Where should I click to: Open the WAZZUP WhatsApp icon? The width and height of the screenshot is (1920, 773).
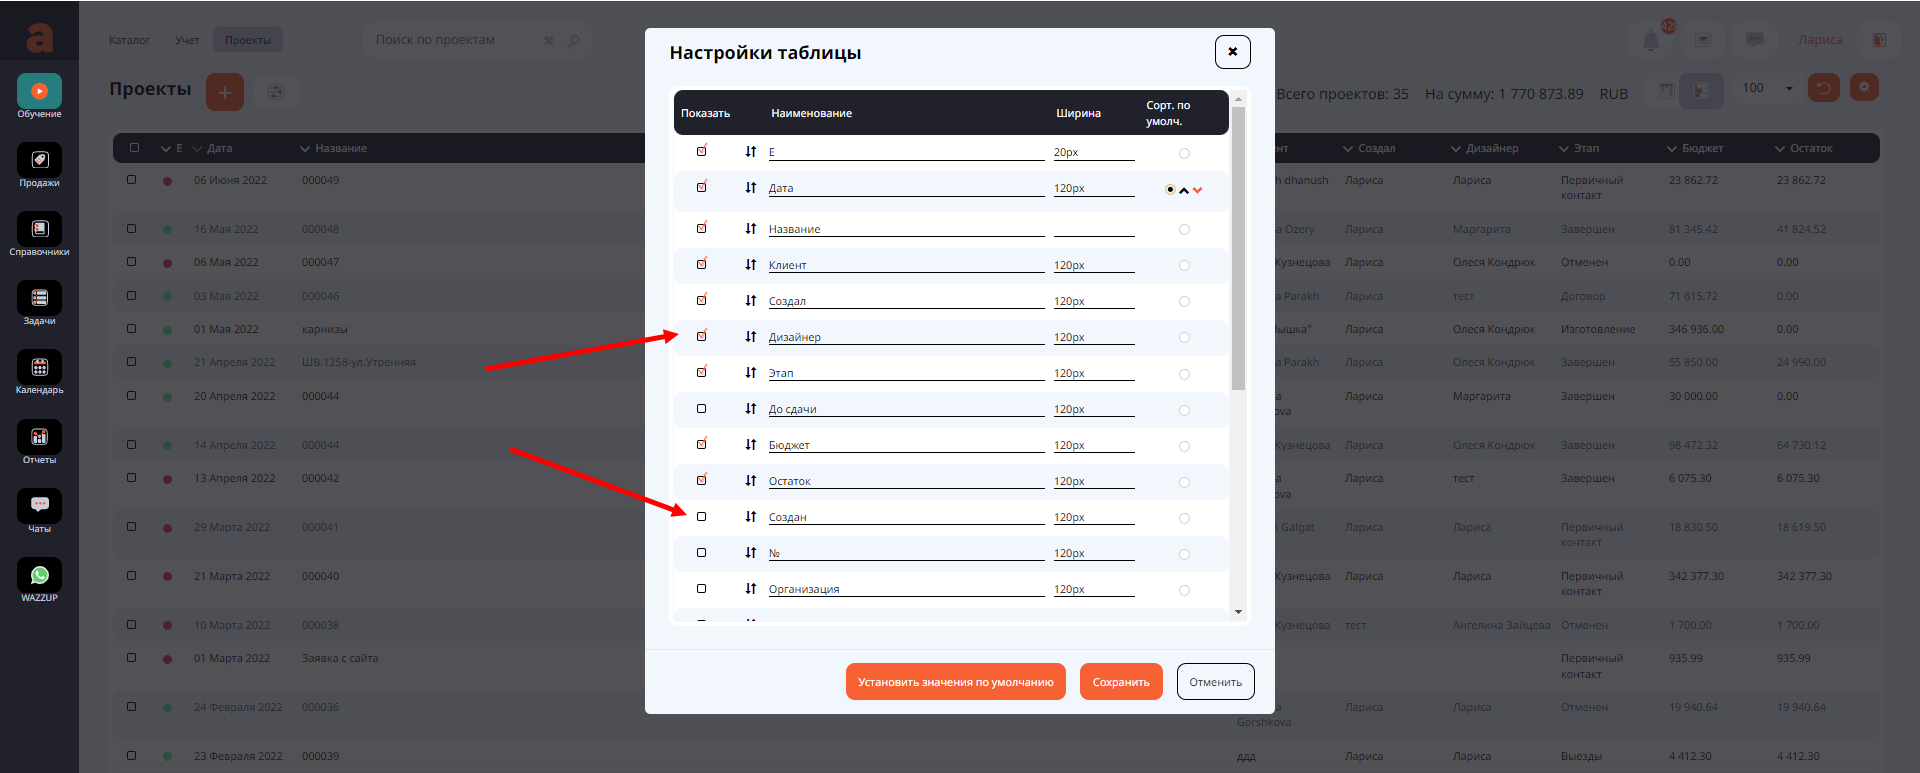coord(39,576)
